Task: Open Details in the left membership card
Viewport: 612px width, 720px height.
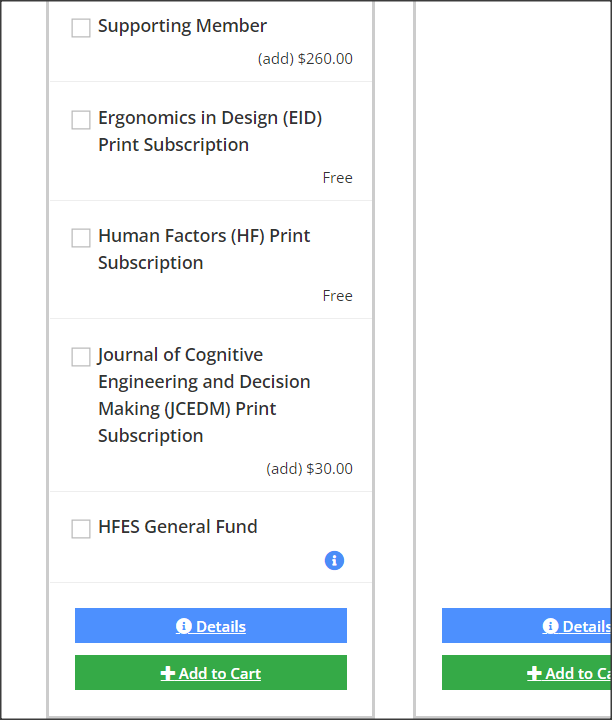Action: click(211, 626)
